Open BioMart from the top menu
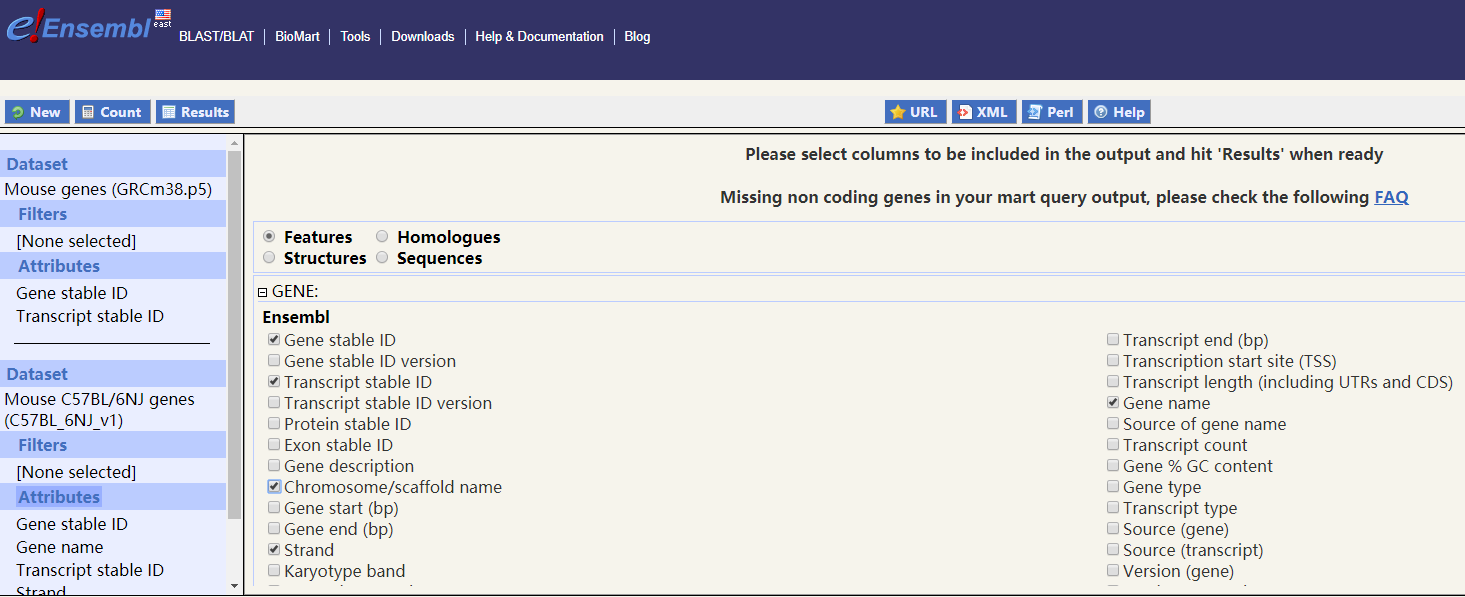1465x597 pixels. coord(297,37)
